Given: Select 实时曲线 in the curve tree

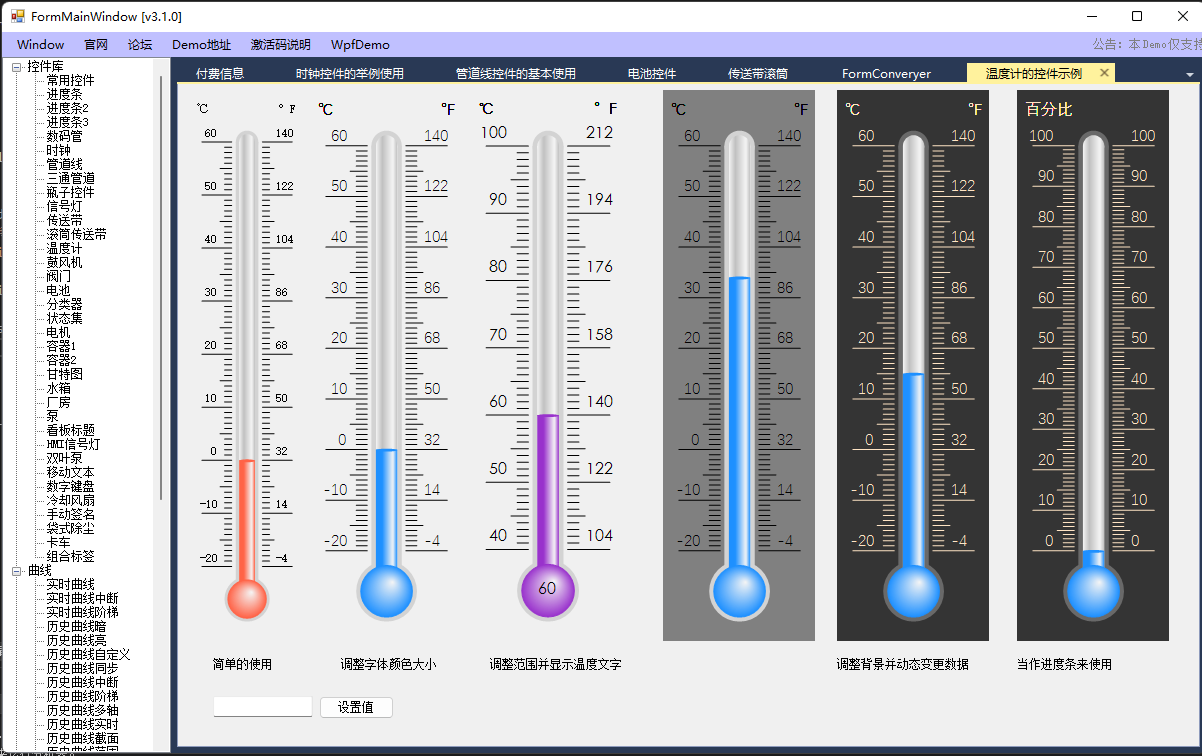Looking at the screenshot, I should pos(70,584).
